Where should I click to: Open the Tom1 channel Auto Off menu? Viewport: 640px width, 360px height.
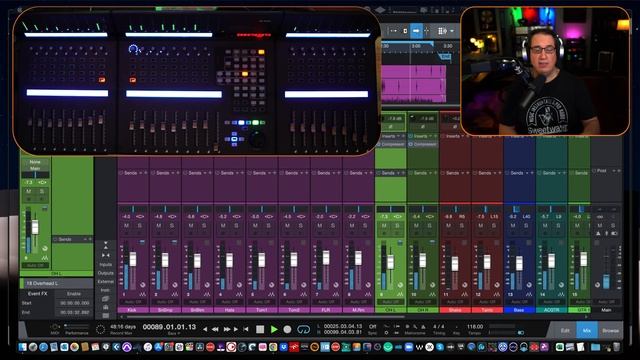click(x=262, y=302)
